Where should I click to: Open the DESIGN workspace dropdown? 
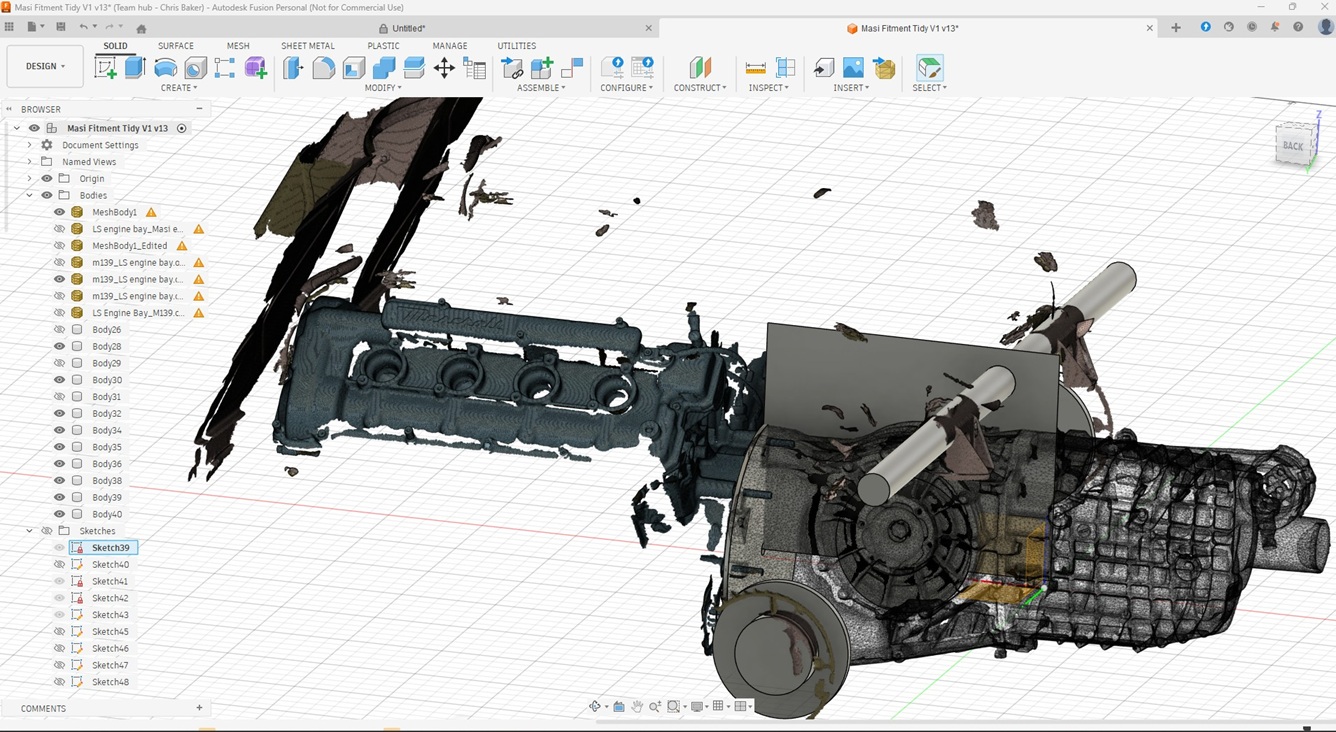45,67
